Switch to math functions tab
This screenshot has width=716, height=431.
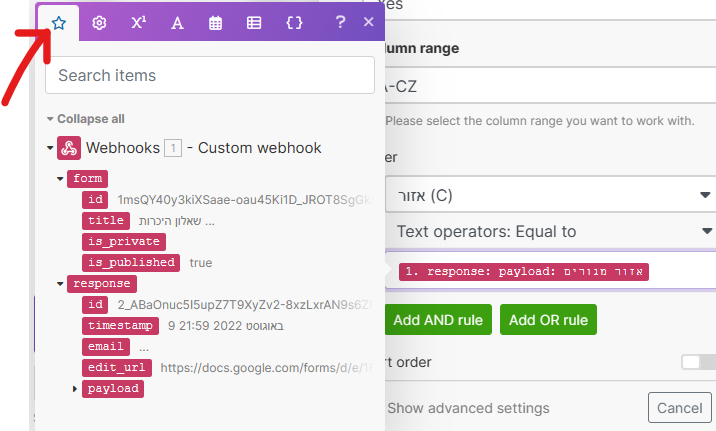coord(138,22)
